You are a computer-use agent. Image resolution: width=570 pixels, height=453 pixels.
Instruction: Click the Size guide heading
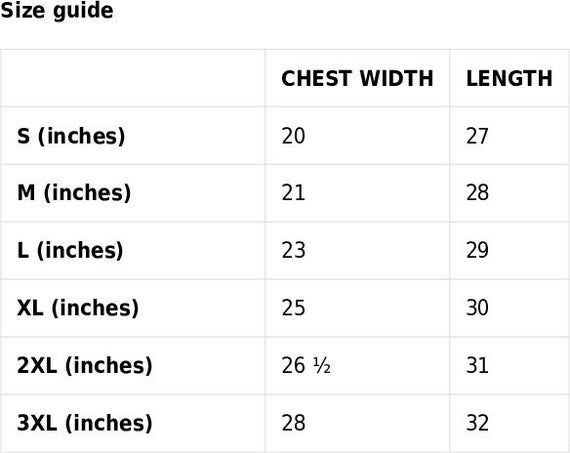(57, 11)
